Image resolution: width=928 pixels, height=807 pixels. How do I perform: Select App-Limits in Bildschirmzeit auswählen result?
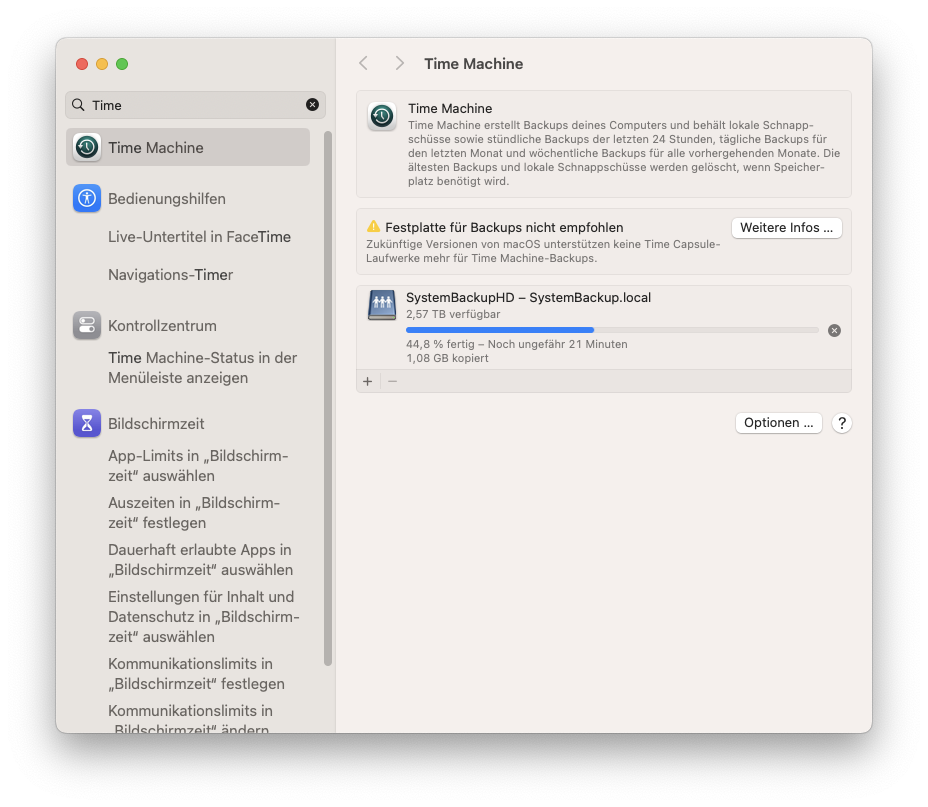pos(198,466)
